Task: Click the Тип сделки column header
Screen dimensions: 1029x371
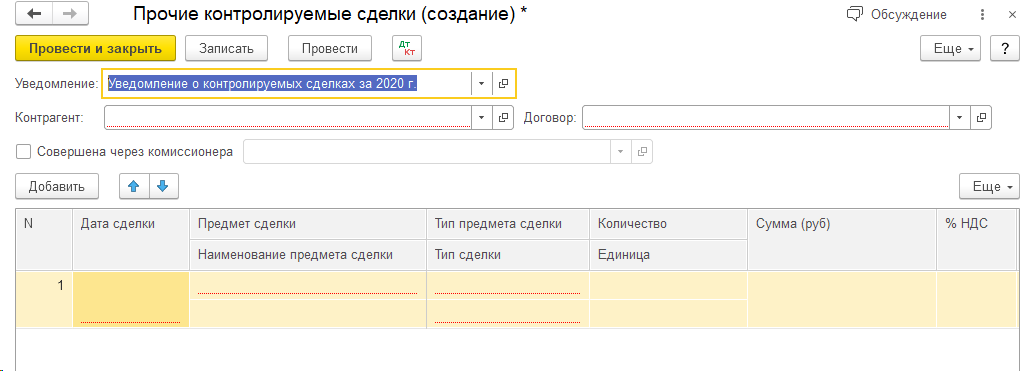Action: click(508, 255)
